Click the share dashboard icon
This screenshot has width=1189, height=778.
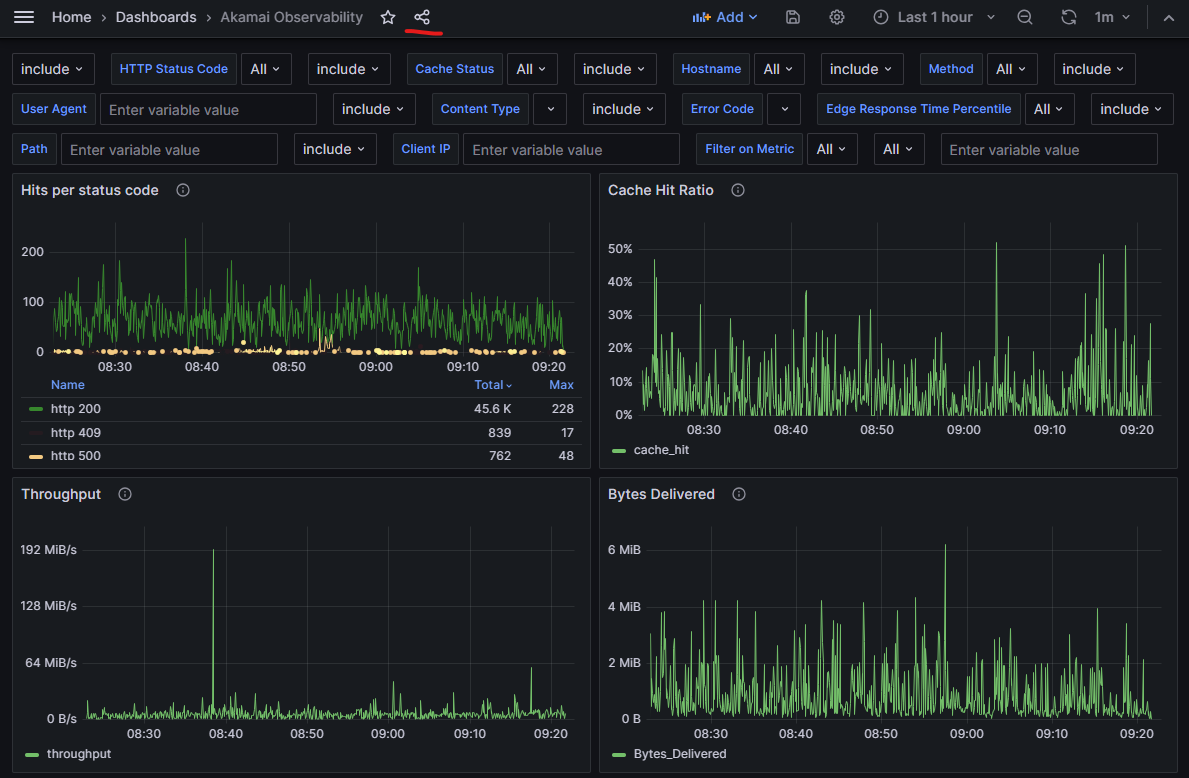tap(422, 17)
